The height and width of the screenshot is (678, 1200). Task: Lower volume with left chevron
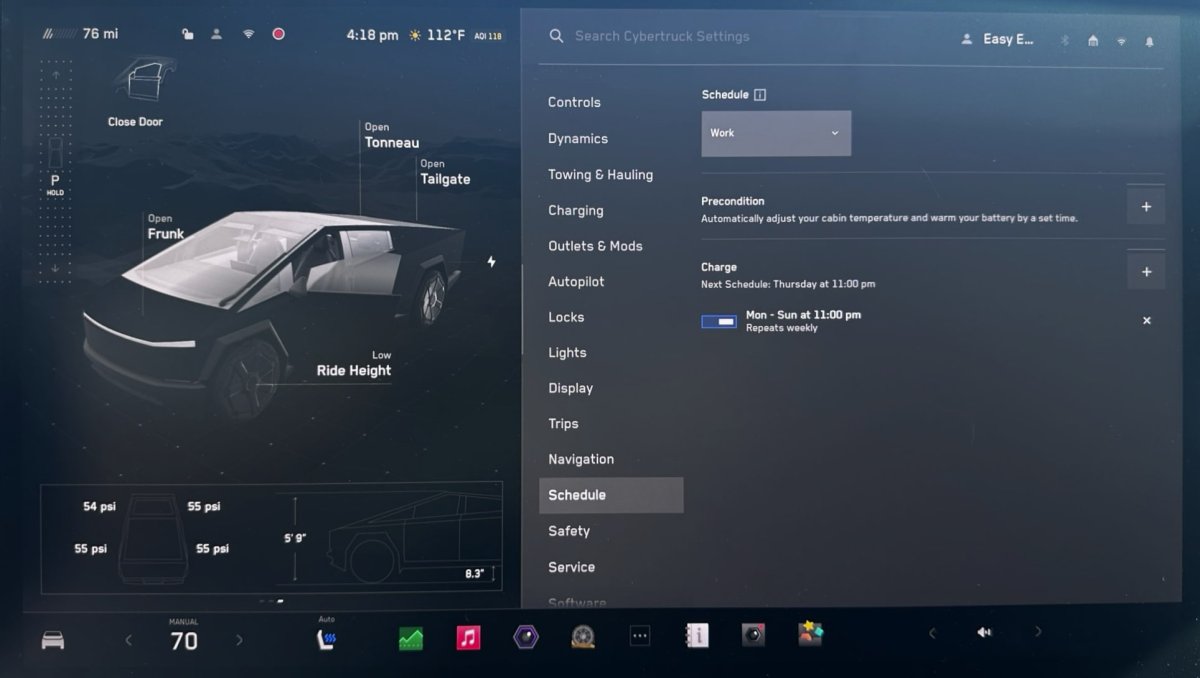[932, 632]
